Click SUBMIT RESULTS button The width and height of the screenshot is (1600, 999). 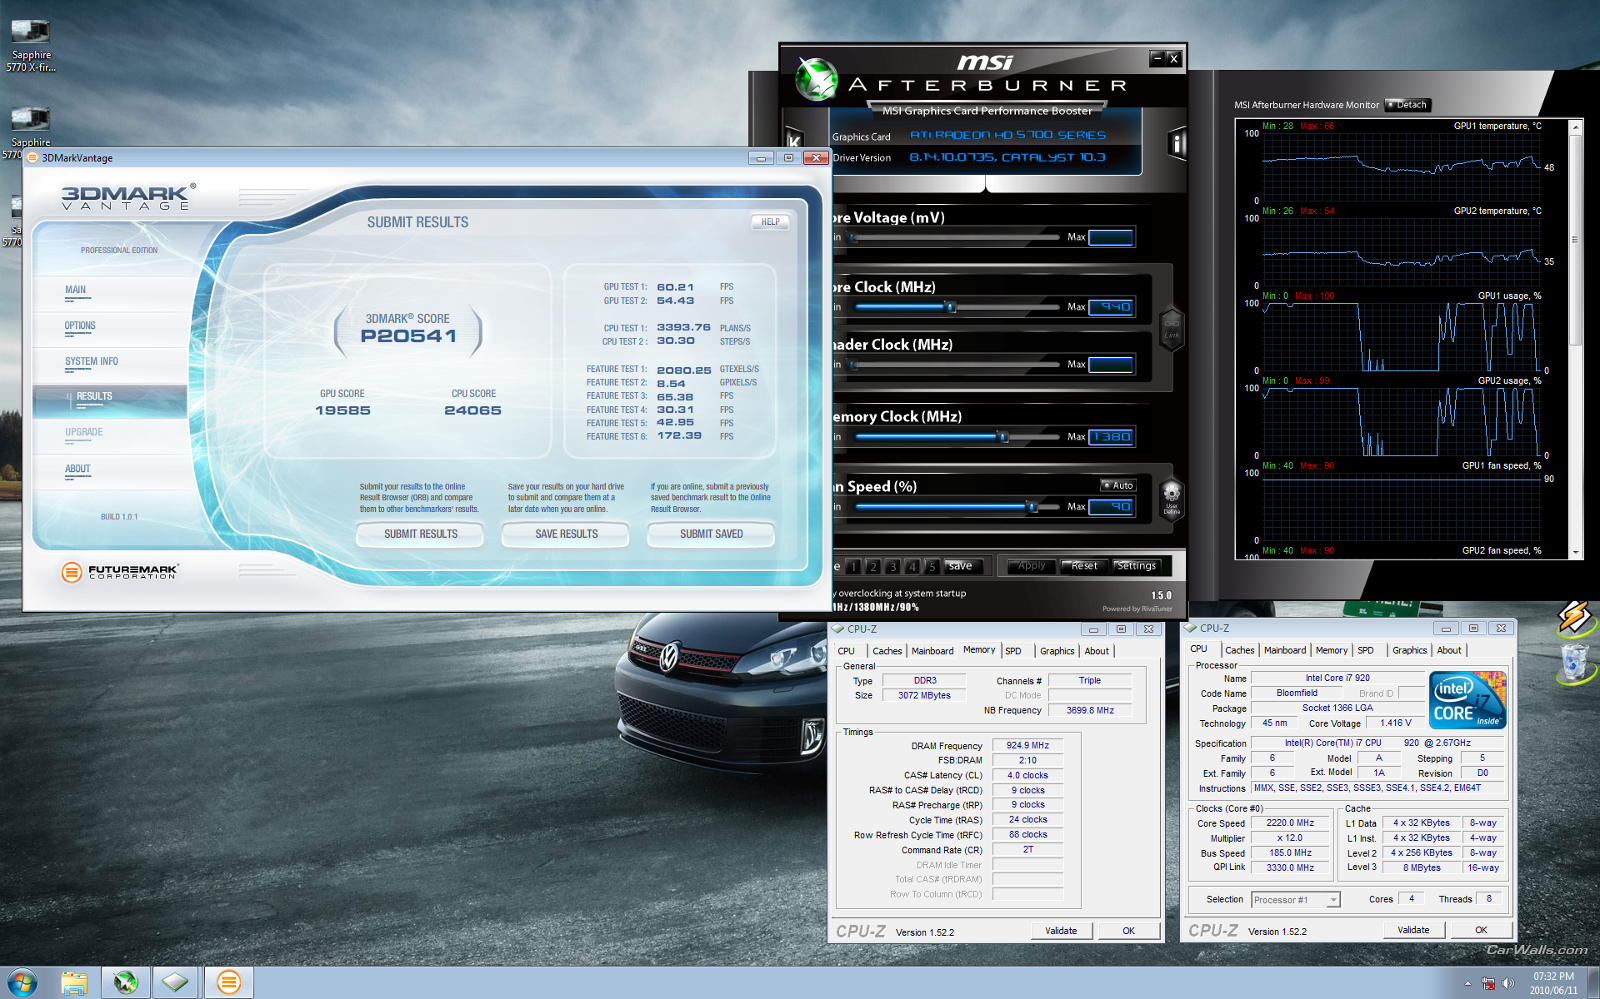[420, 535]
